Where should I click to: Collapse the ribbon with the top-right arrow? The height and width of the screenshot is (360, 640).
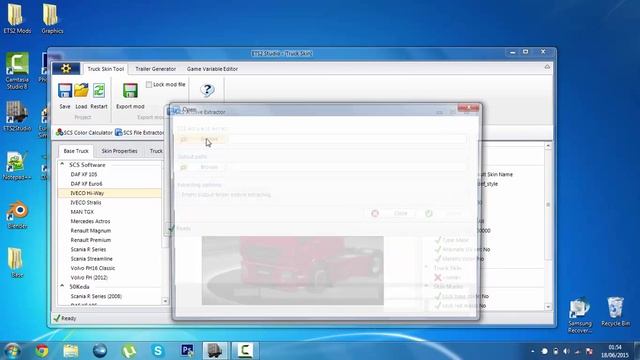click(547, 67)
